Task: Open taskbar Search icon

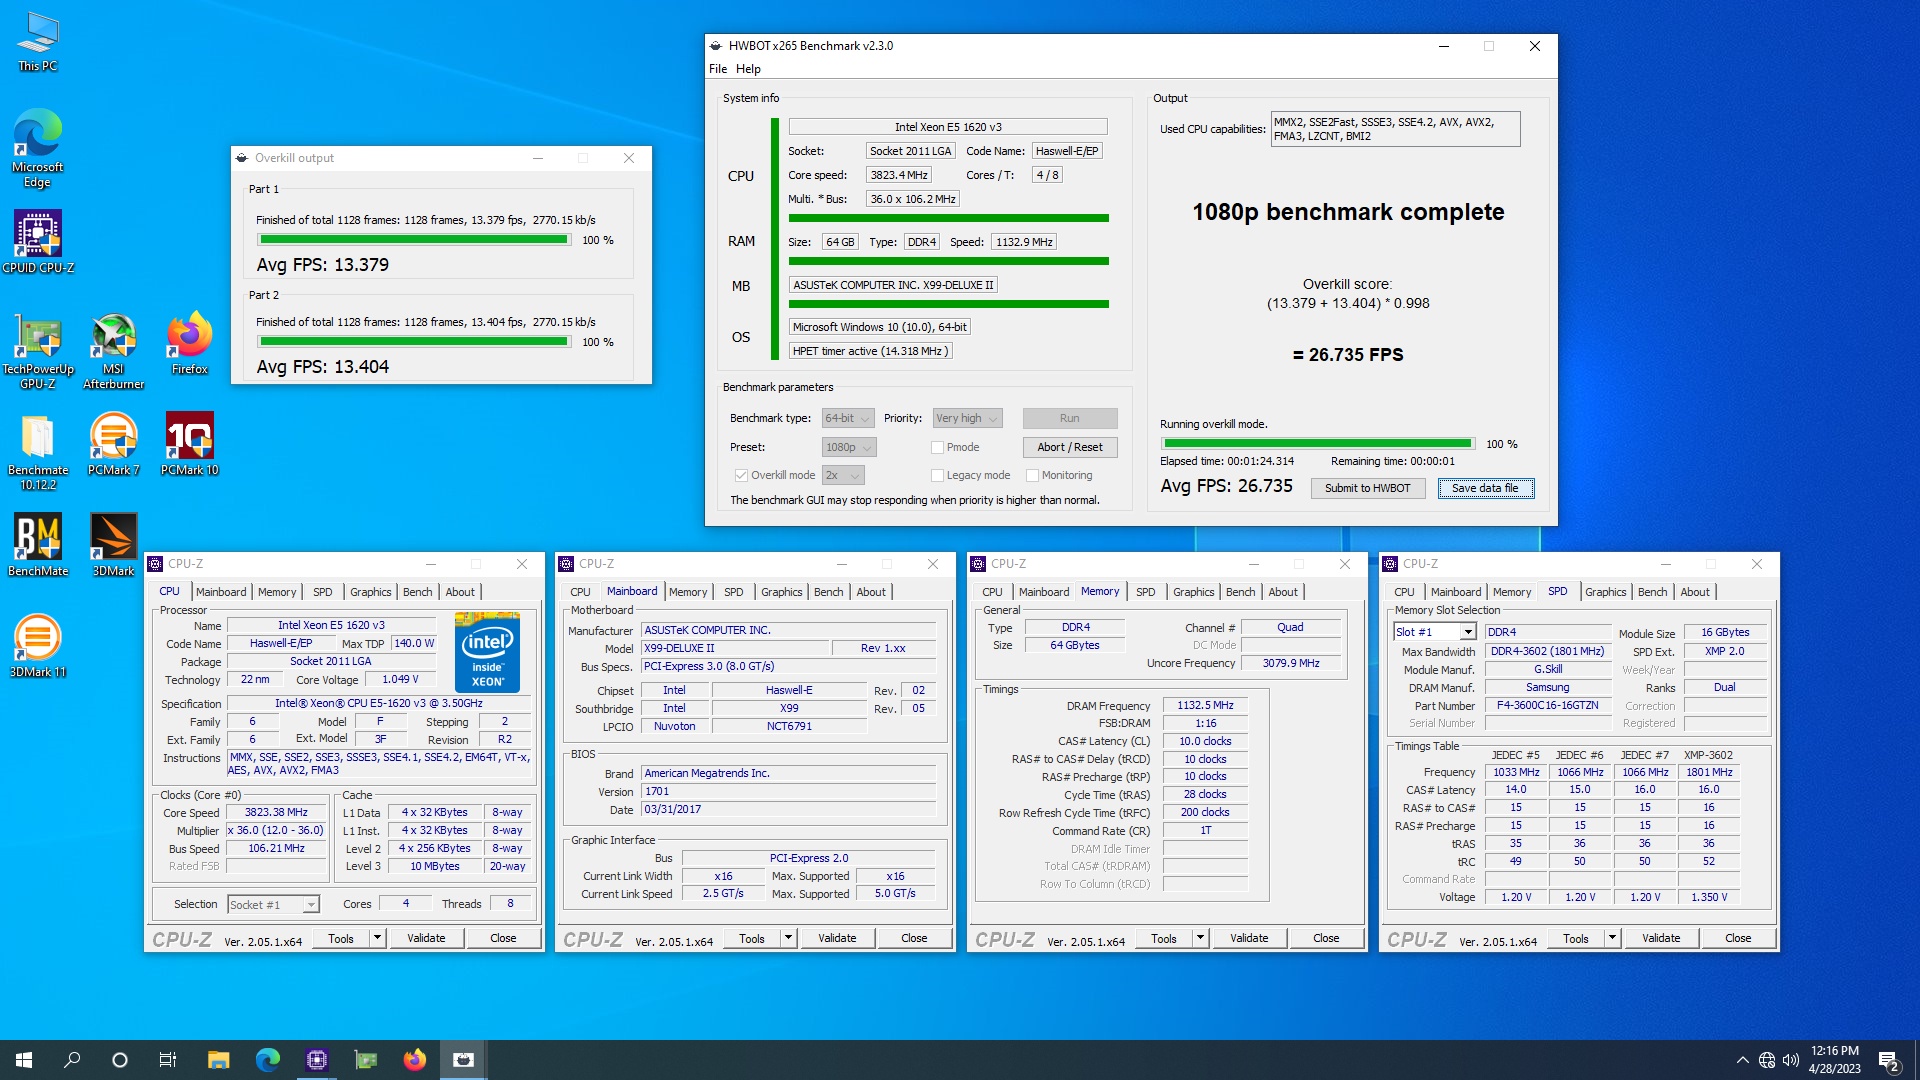Action: tap(72, 1060)
